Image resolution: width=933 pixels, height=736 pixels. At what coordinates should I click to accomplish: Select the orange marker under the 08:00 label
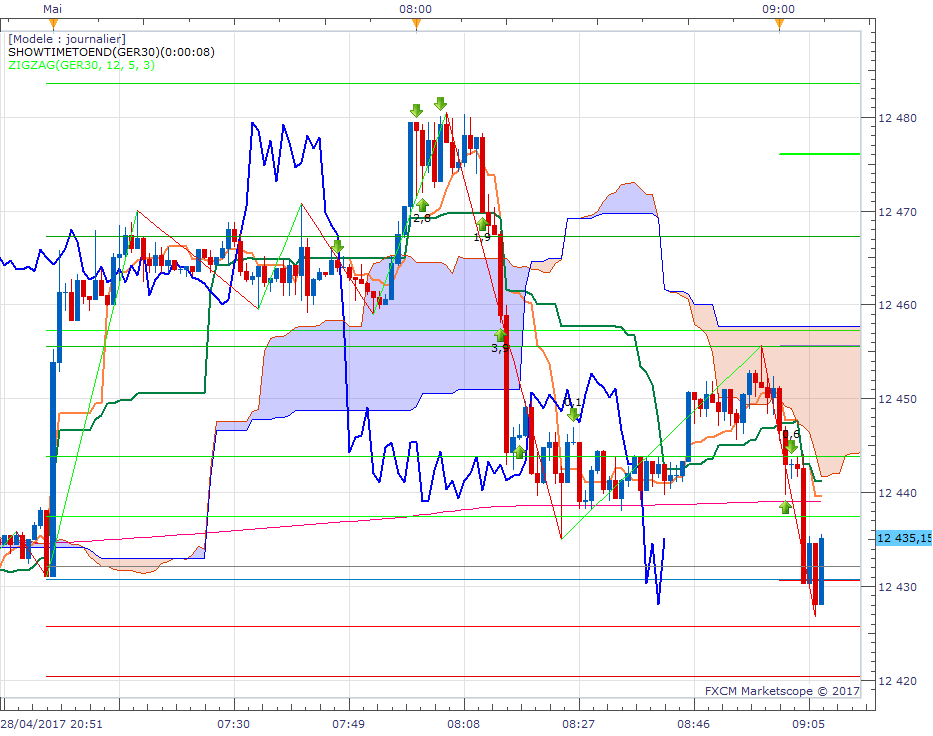(x=417, y=24)
